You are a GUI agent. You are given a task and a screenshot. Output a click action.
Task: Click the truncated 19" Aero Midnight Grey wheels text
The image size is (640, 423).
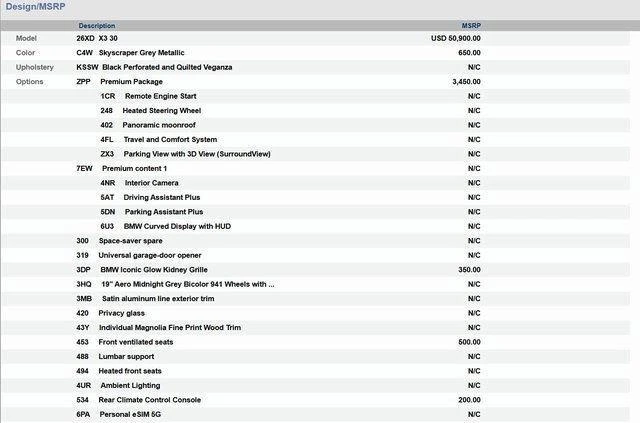(187, 284)
